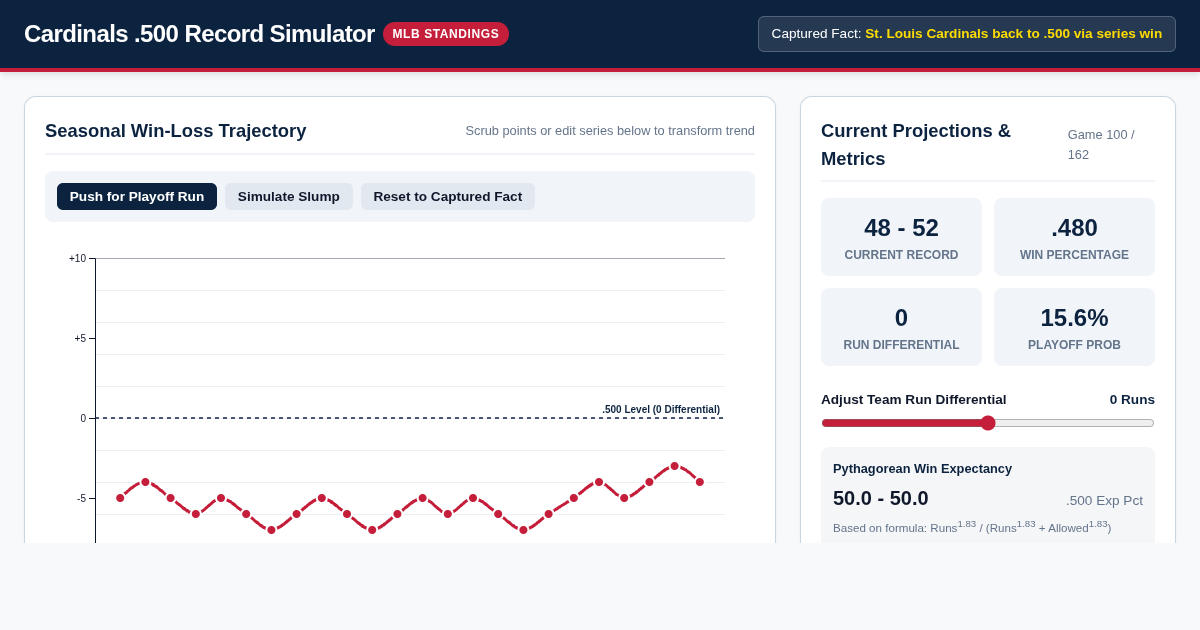Click the Push for Playoff Run button
Viewport: 1200px width, 630px height.
coord(137,196)
